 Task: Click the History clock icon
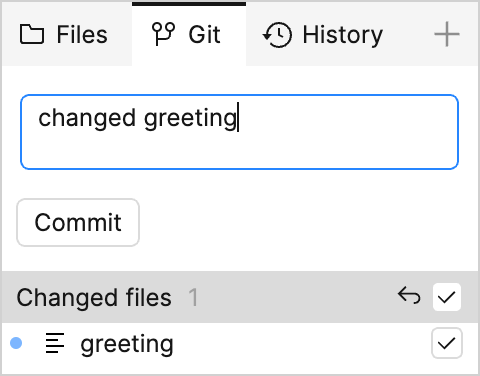[x=277, y=35]
